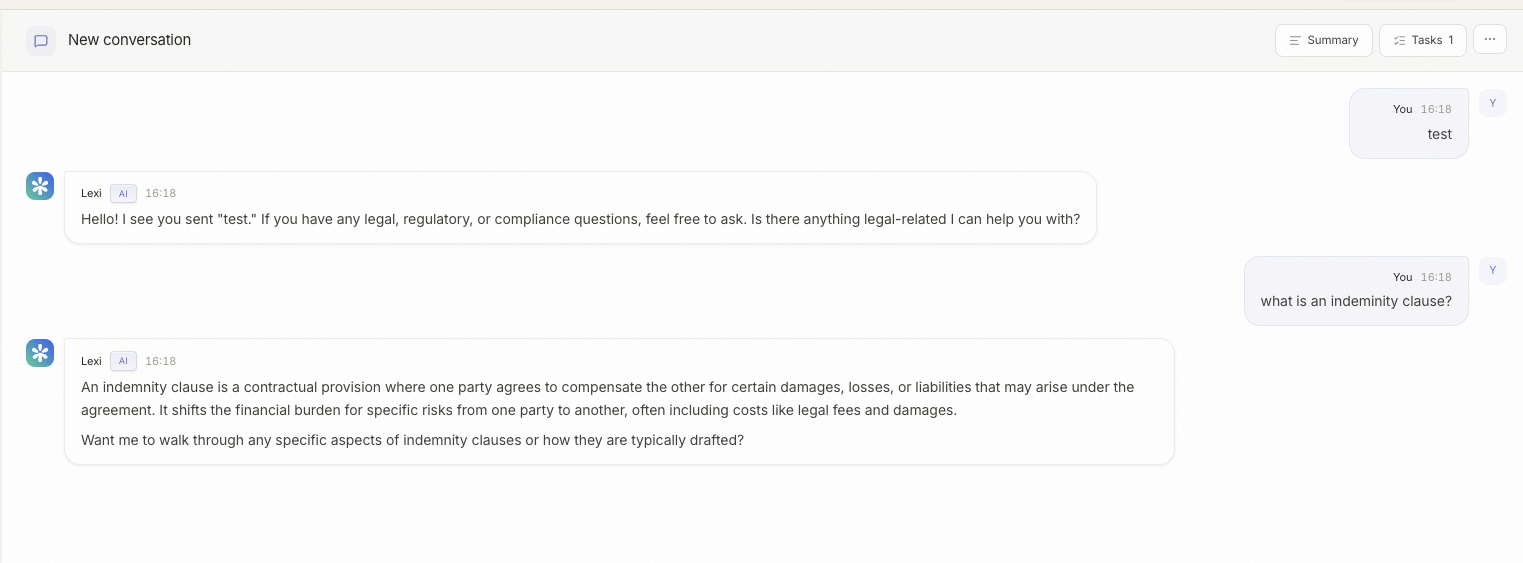
Task: Click the 16:18 timestamp on the indemnity question
Action: click(1435, 277)
